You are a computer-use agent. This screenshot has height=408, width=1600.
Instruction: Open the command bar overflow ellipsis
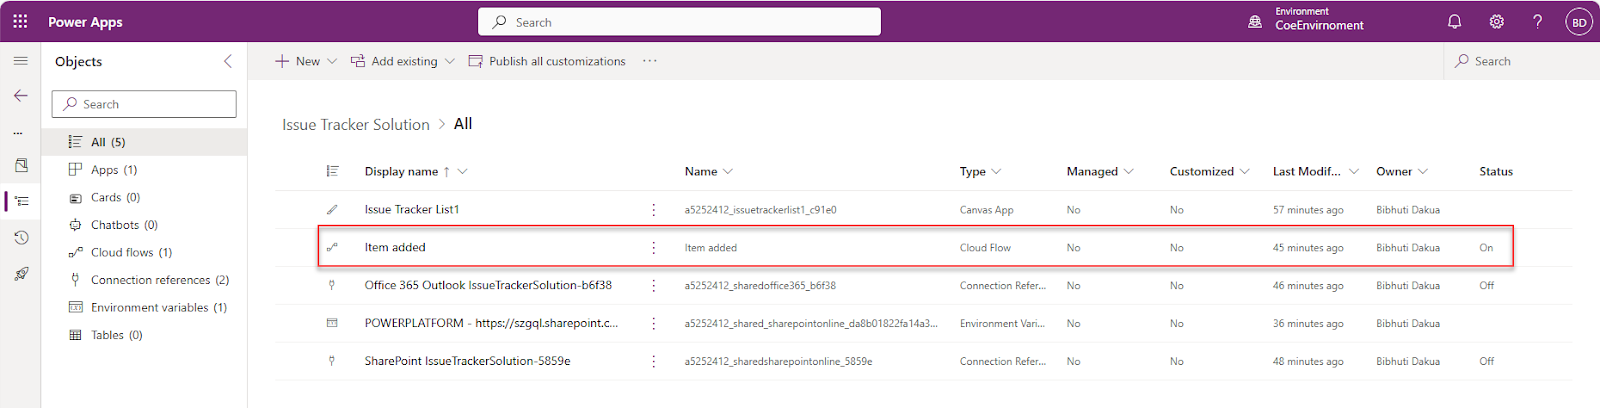[650, 61]
